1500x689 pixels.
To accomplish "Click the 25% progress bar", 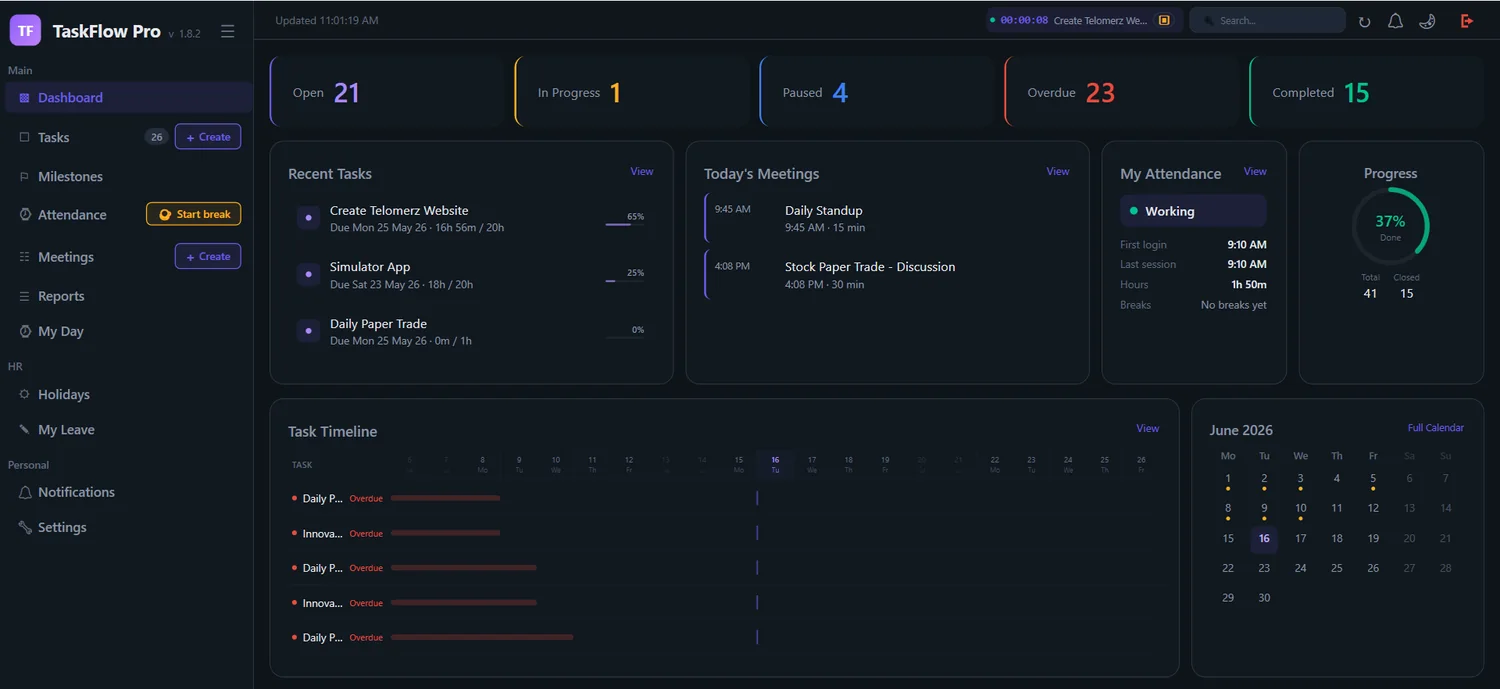I will pyautogui.click(x=625, y=281).
